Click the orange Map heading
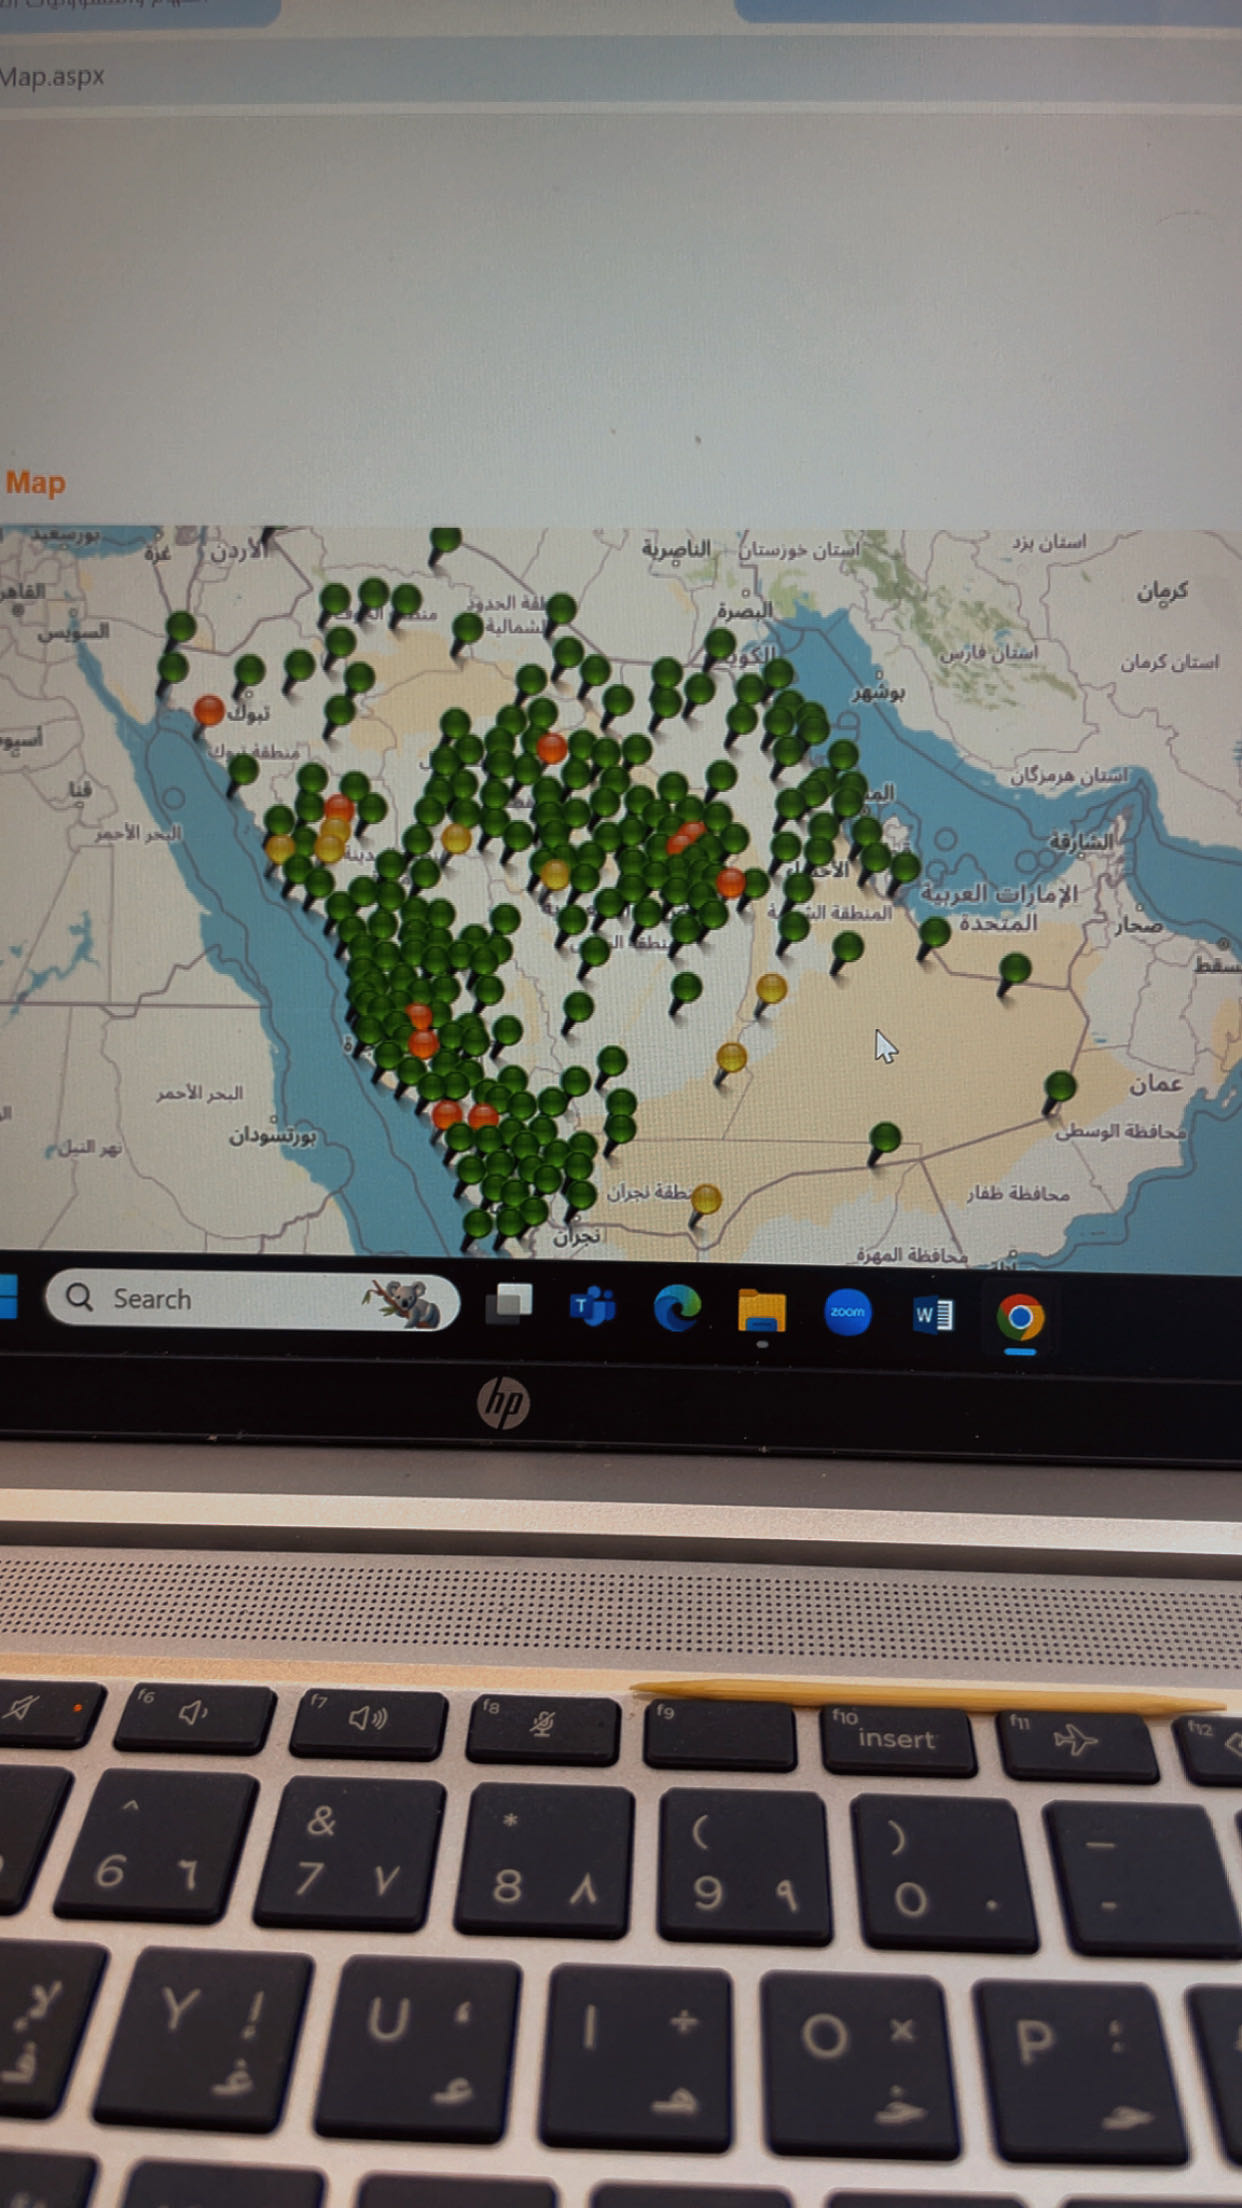The image size is (1242, 2208). point(35,483)
